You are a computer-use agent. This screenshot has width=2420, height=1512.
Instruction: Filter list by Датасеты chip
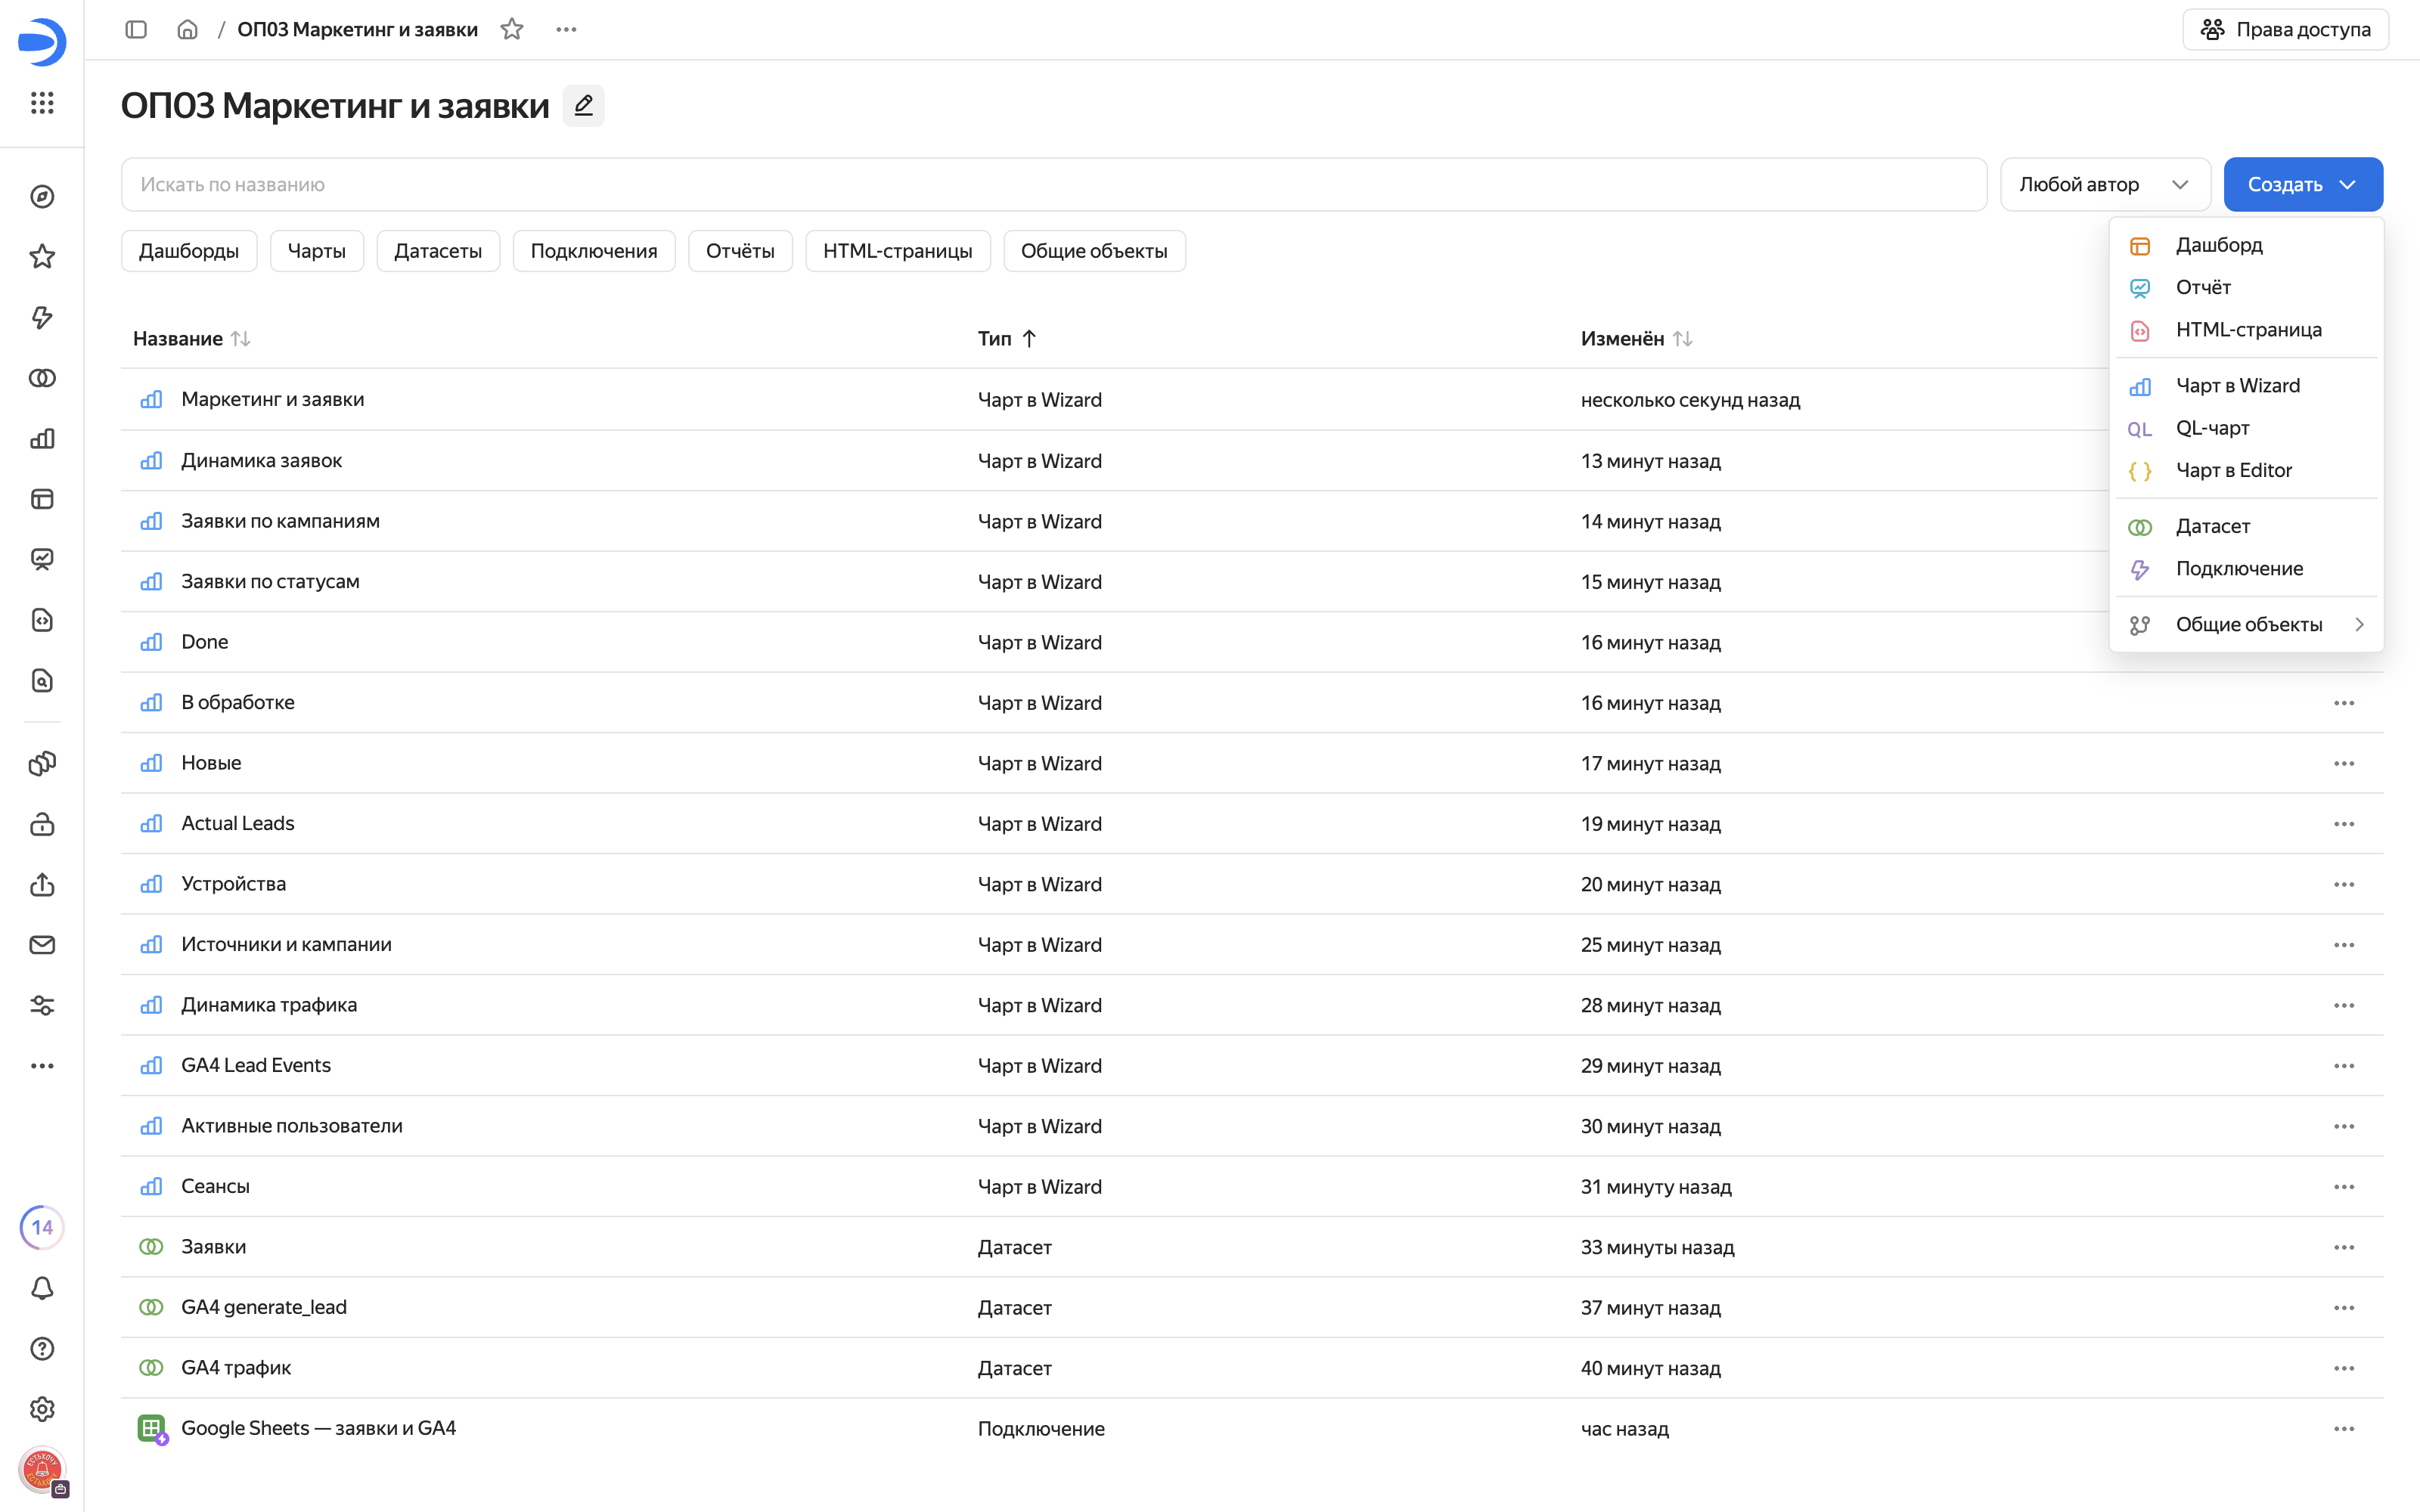coord(438,251)
